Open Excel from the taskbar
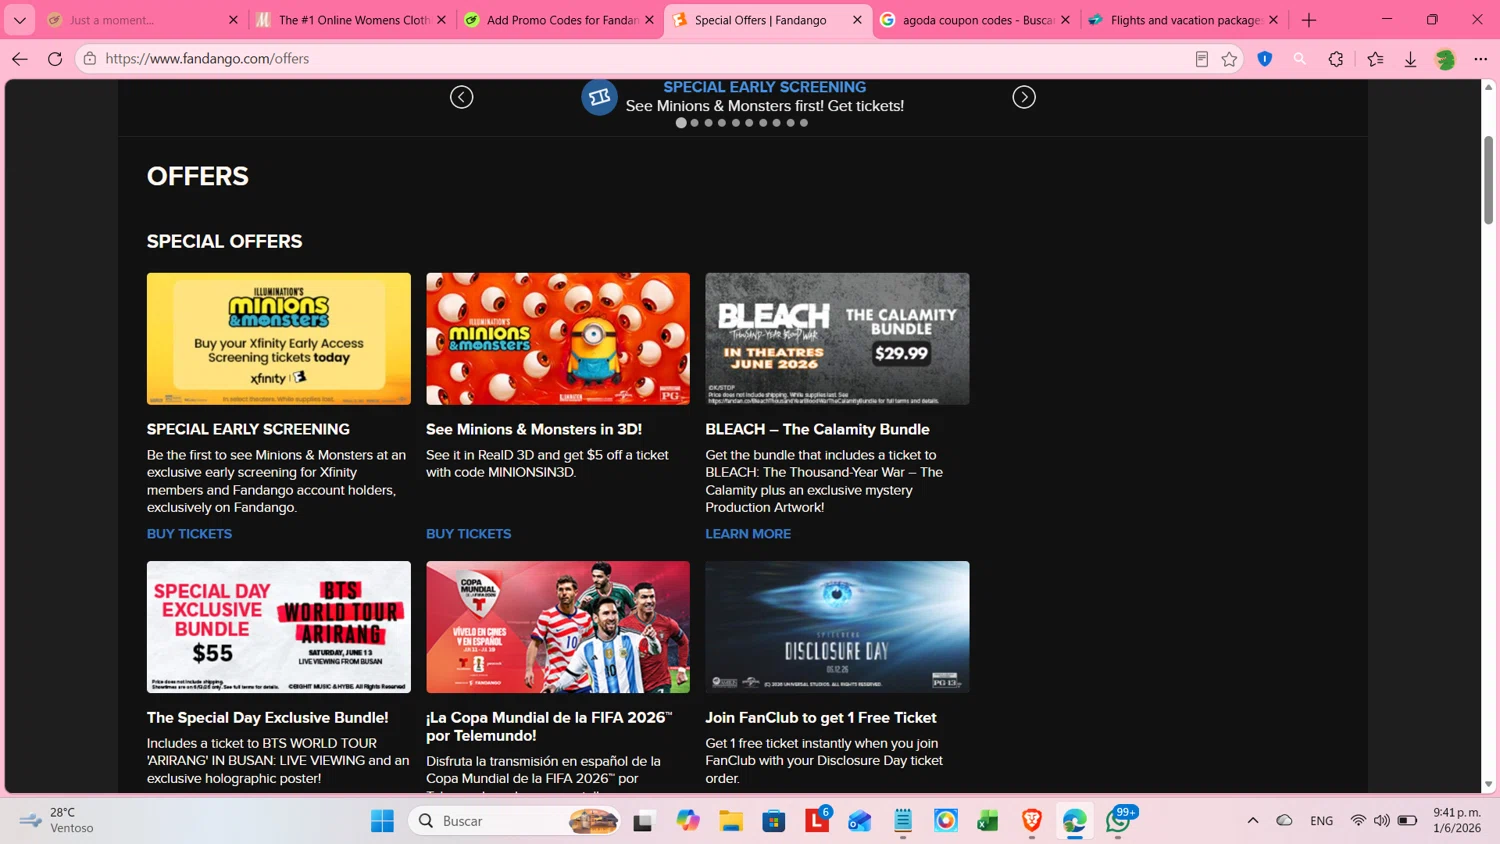The height and width of the screenshot is (844, 1500). click(988, 821)
